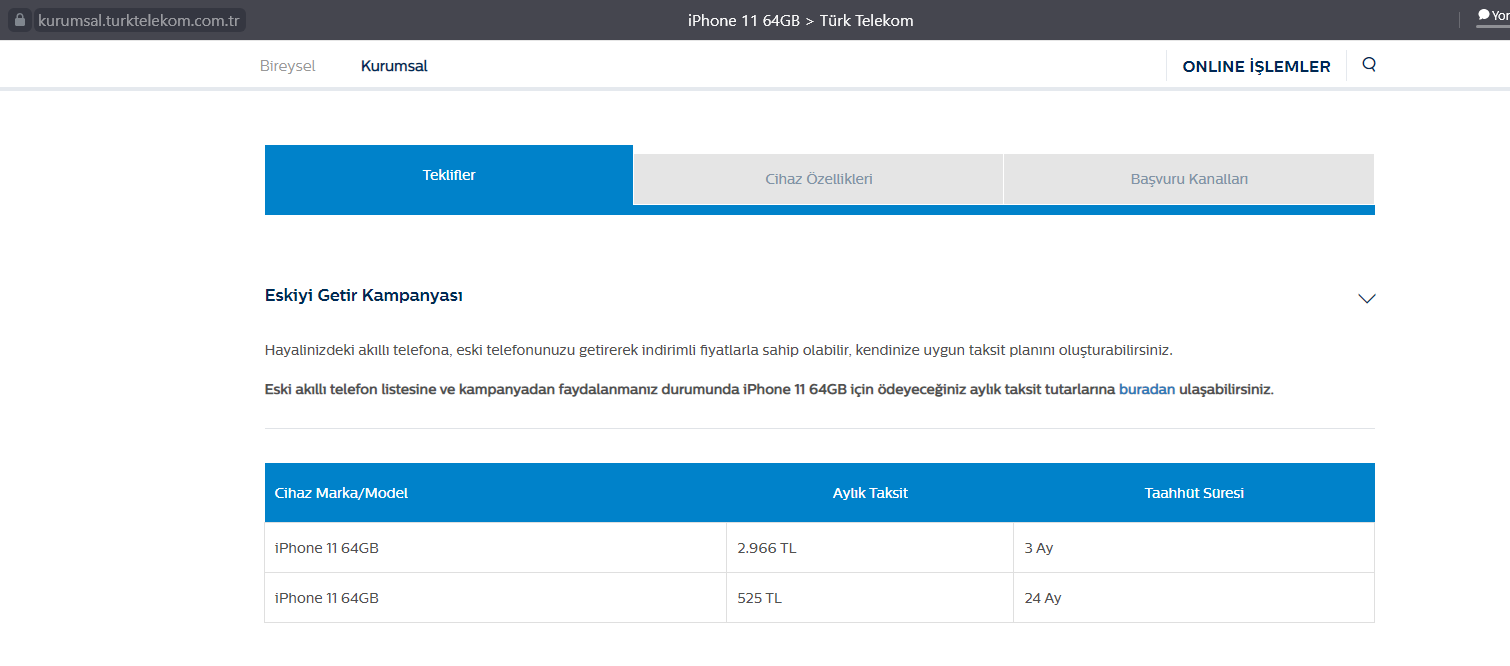Select the 24 Ay cell
Screen dimensions: 1510x666
1194,598
